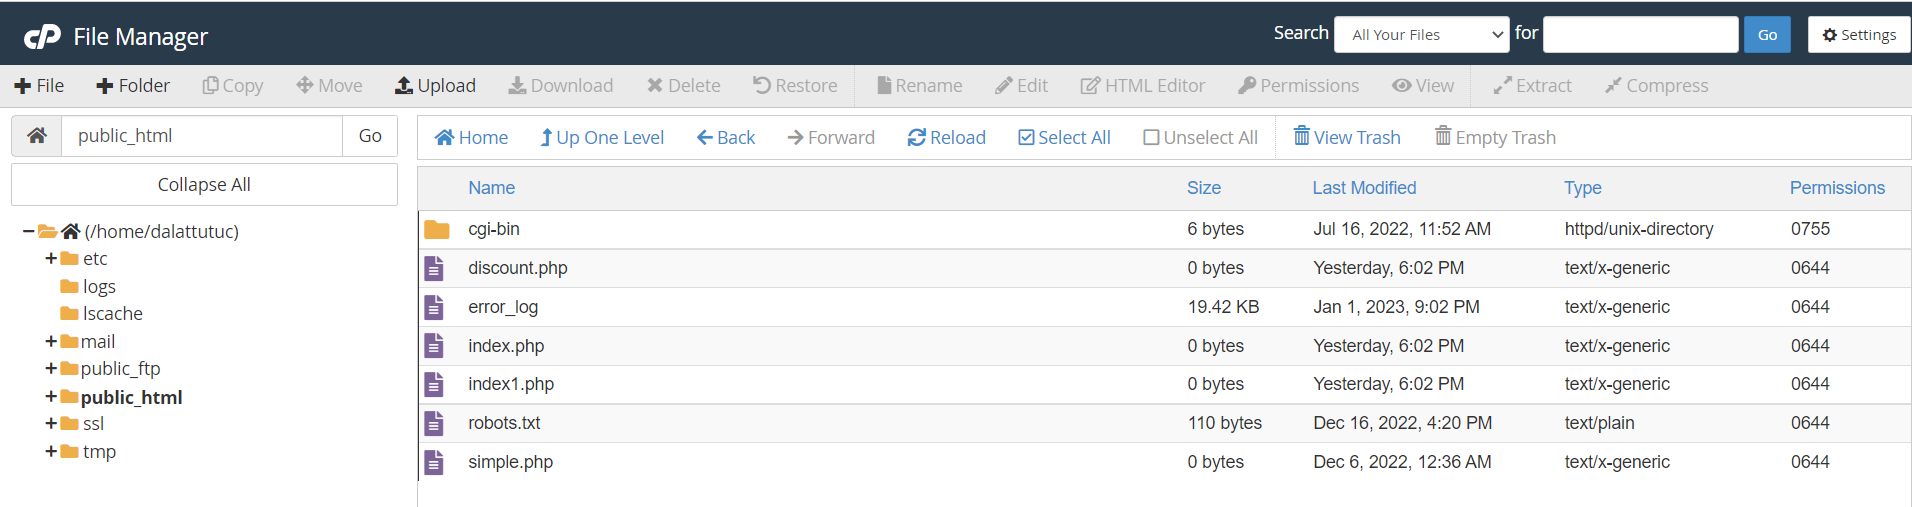Image resolution: width=1912 pixels, height=507 pixels.
Task: Open Settings with the gear button
Action: click(x=1858, y=35)
